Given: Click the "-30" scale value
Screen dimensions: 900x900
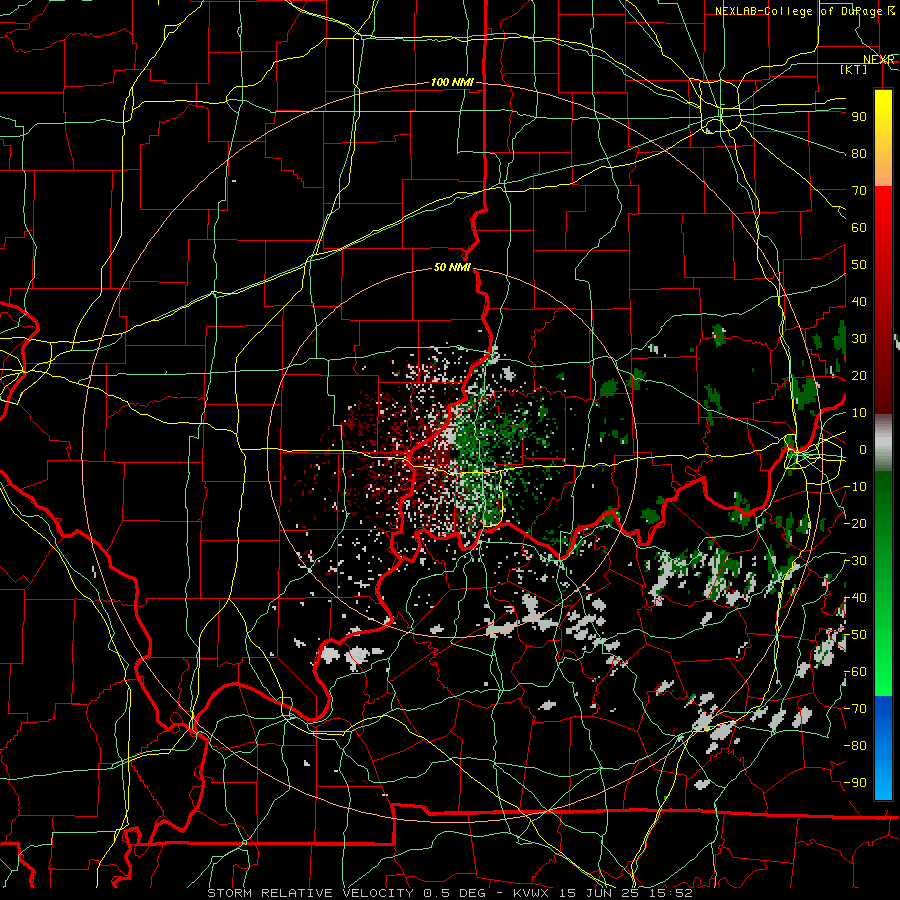Looking at the screenshot, I should (x=855, y=561).
